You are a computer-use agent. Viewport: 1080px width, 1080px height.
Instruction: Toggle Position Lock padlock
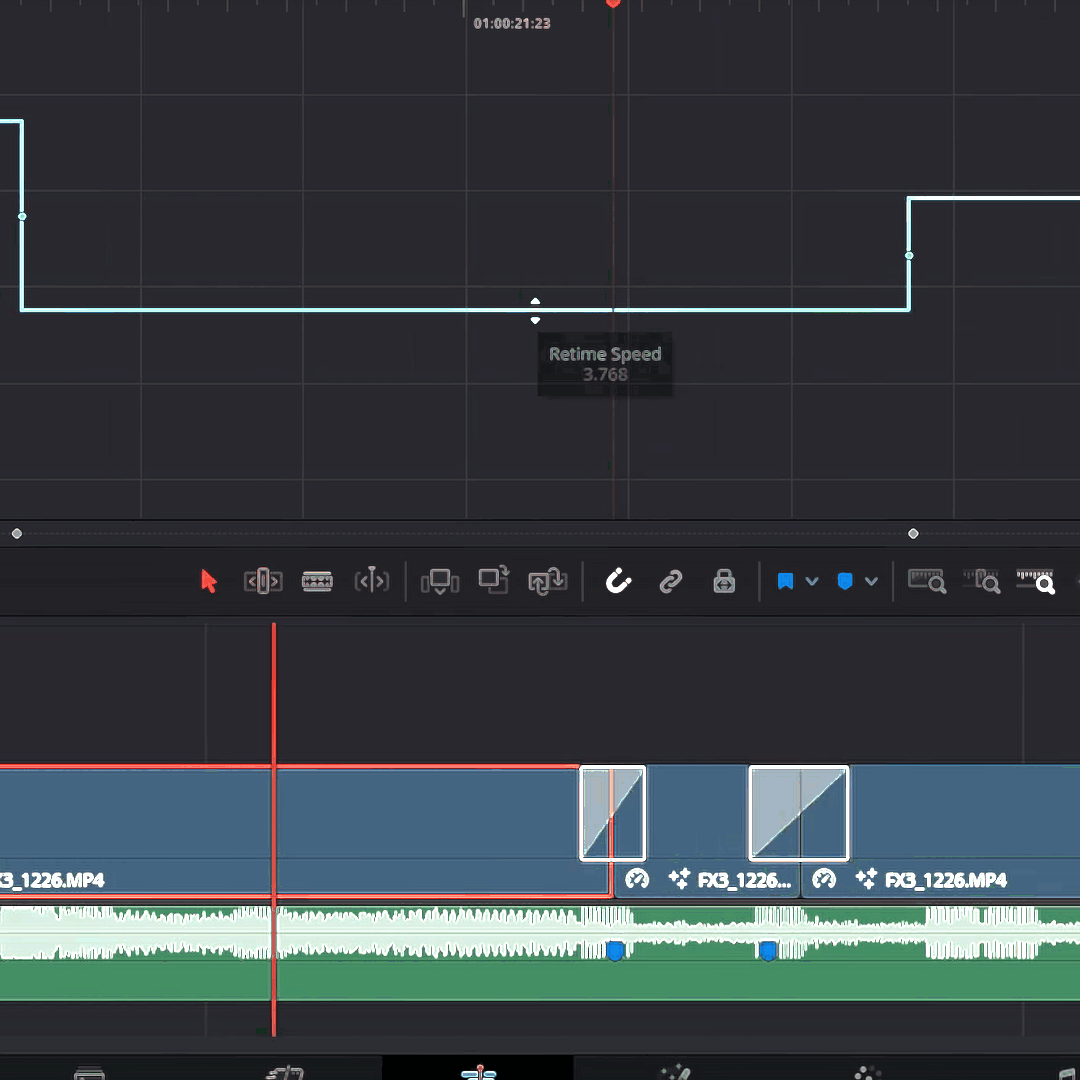[724, 581]
